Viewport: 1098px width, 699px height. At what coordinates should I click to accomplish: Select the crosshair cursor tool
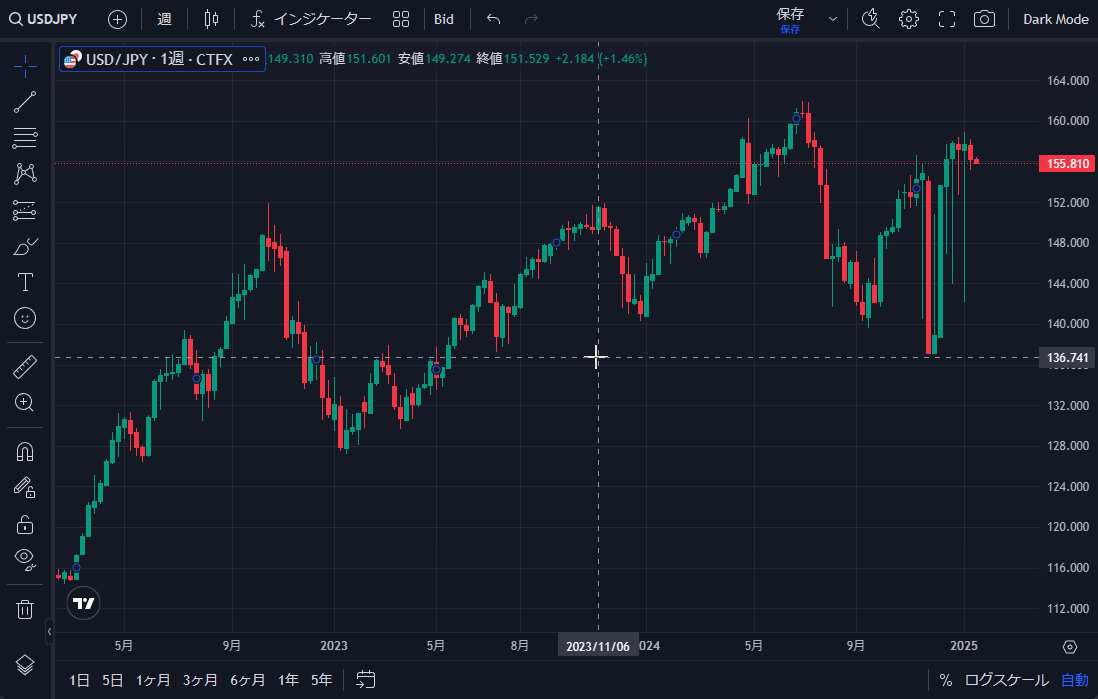tap(25, 67)
